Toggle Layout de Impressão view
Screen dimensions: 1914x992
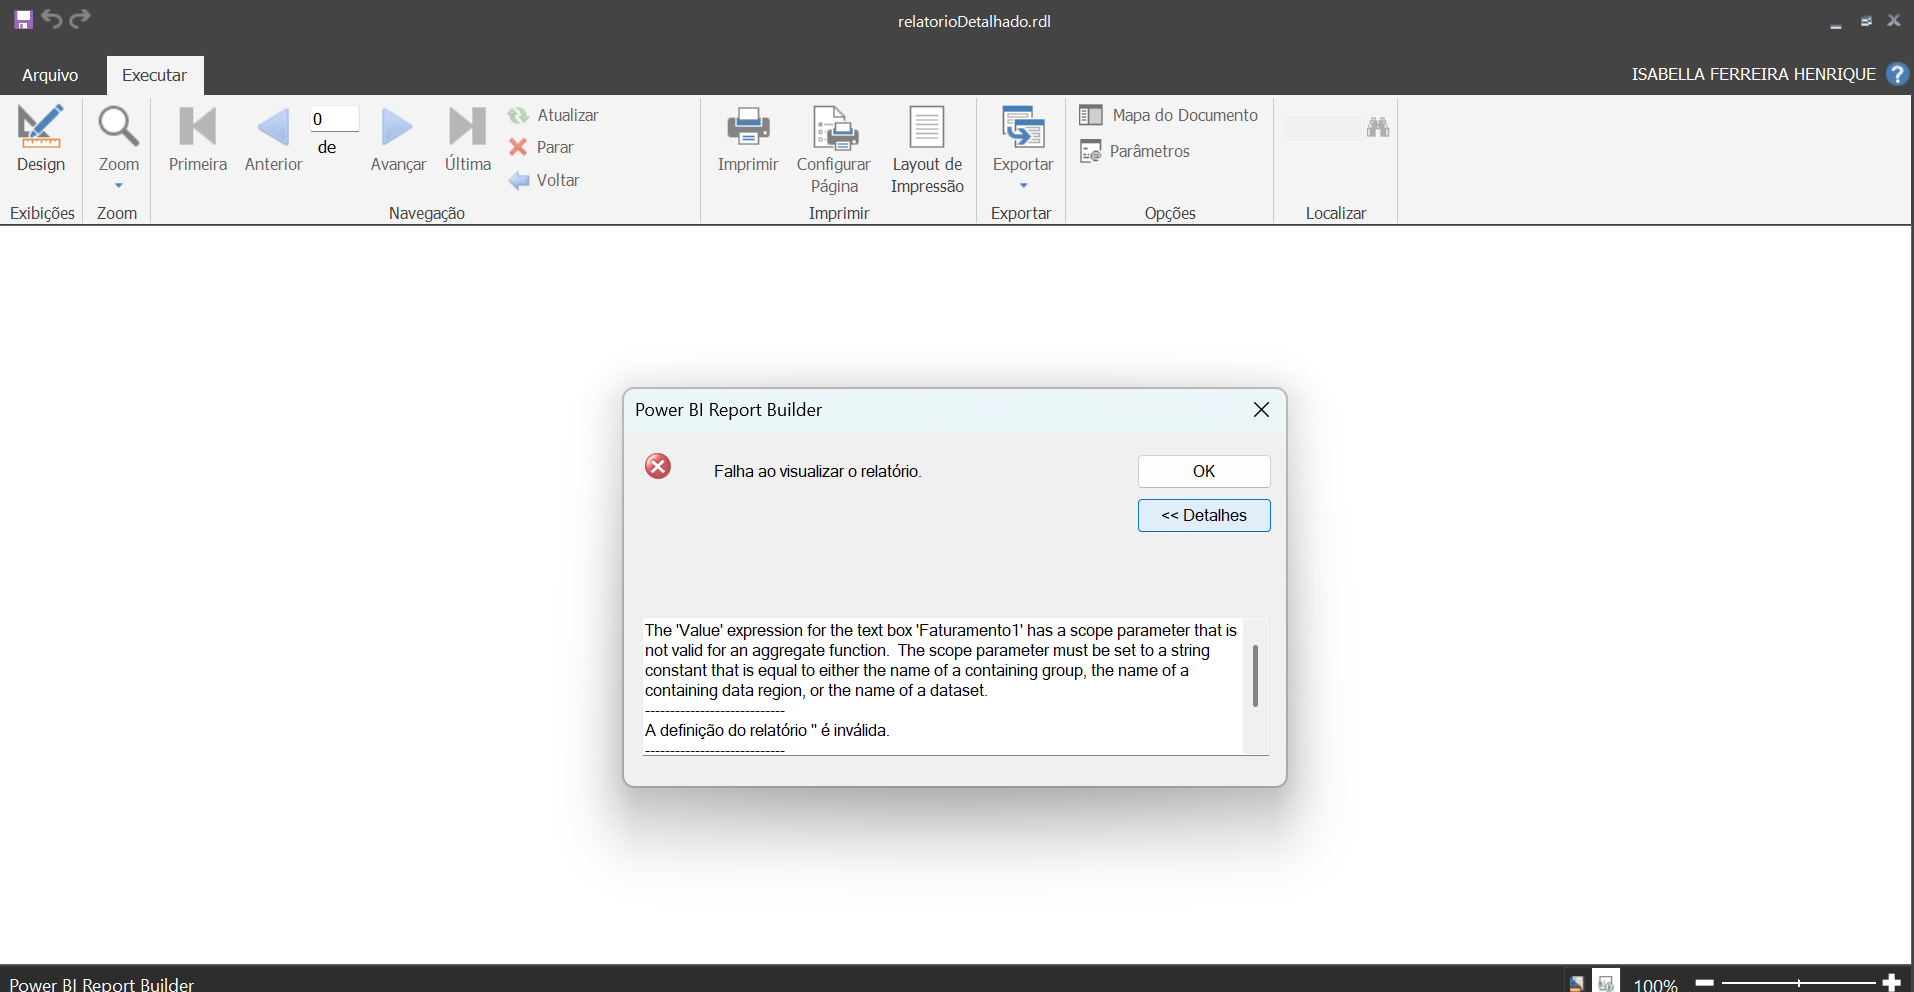(927, 150)
